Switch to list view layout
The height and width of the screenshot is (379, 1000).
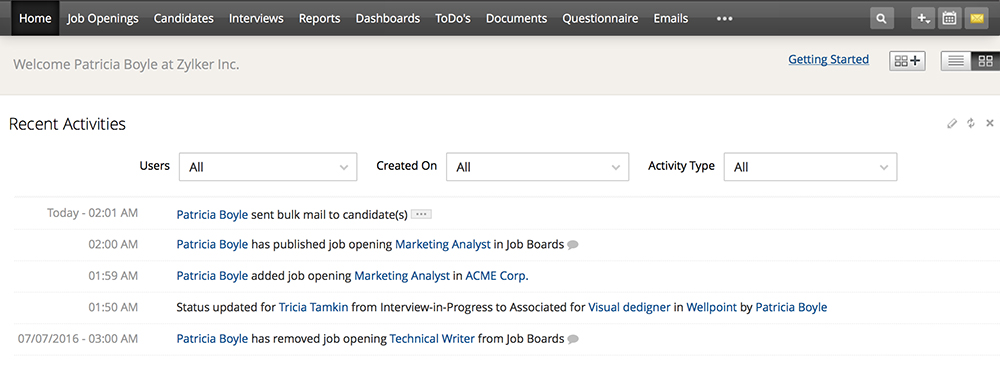[956, 61]
